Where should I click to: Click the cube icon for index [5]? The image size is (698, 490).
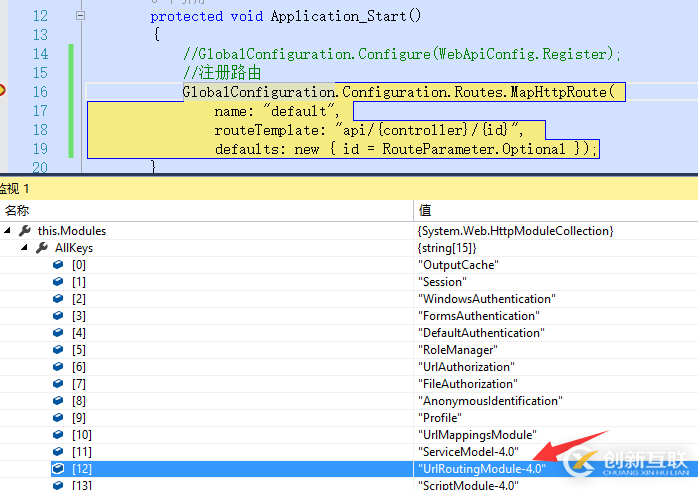(58, 349)
